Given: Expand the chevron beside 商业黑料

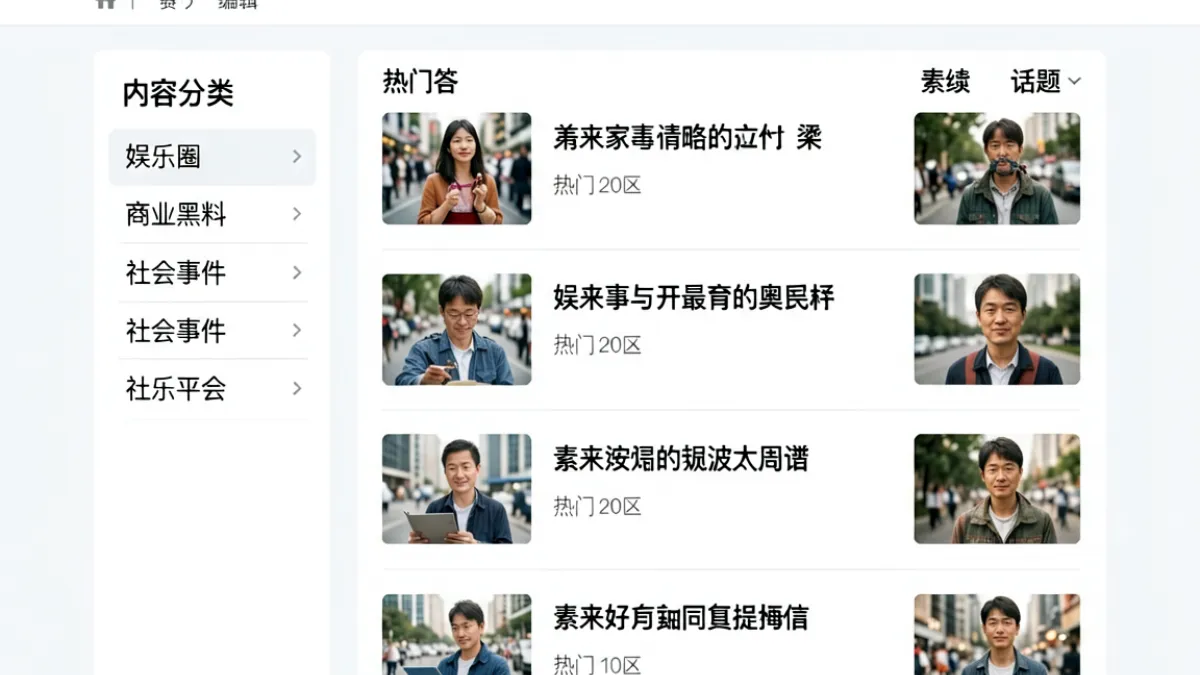Looking at the screenshot, I should pyautogui.click(x=296, y=214).
